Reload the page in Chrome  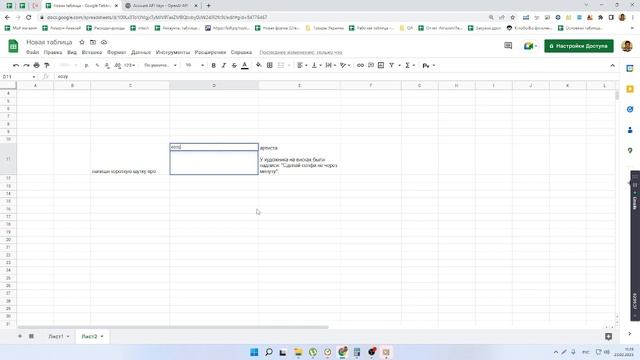tap(28, 18)
